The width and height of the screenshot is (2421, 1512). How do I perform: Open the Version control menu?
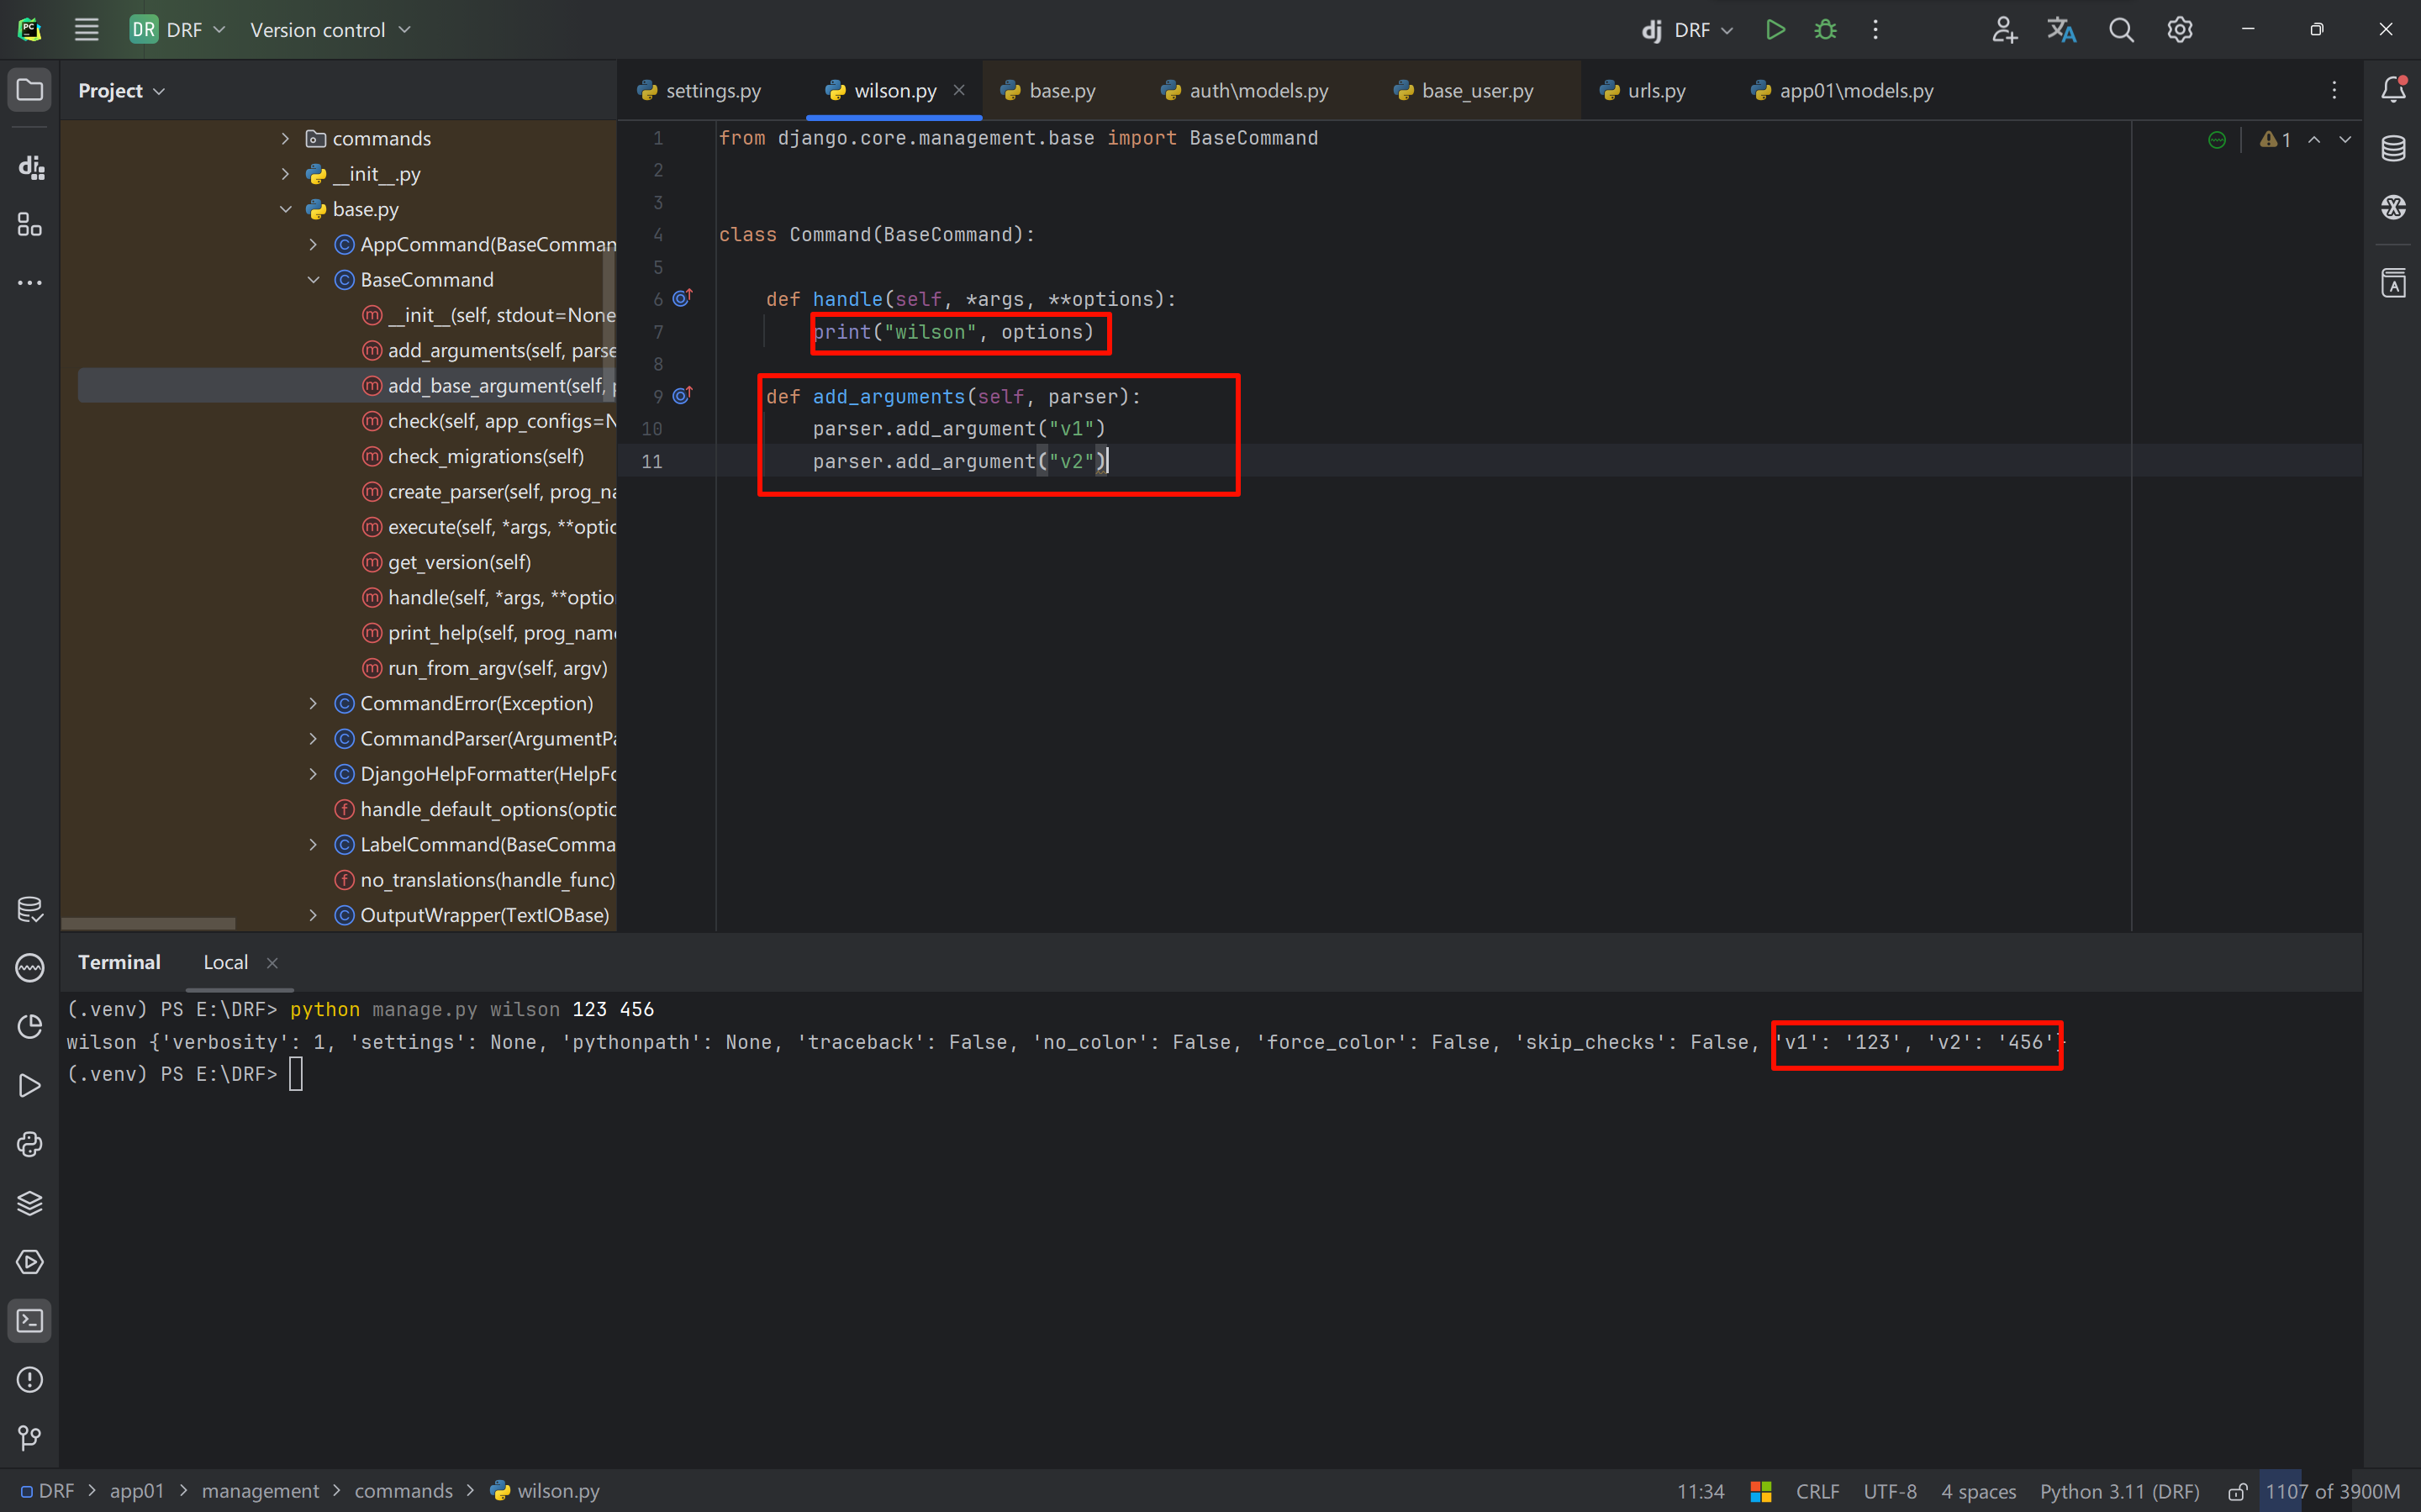pyautogui.click(x=330, y=30)
